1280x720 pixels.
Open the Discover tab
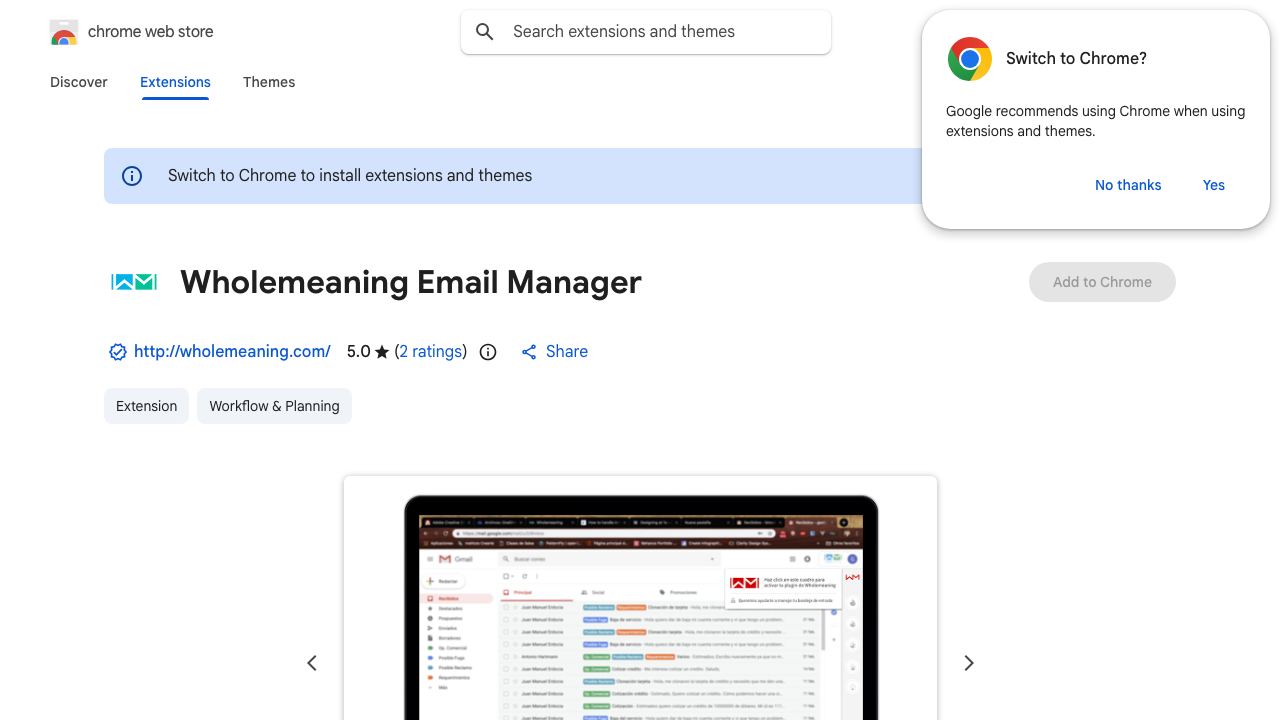[x=79, y=82]
